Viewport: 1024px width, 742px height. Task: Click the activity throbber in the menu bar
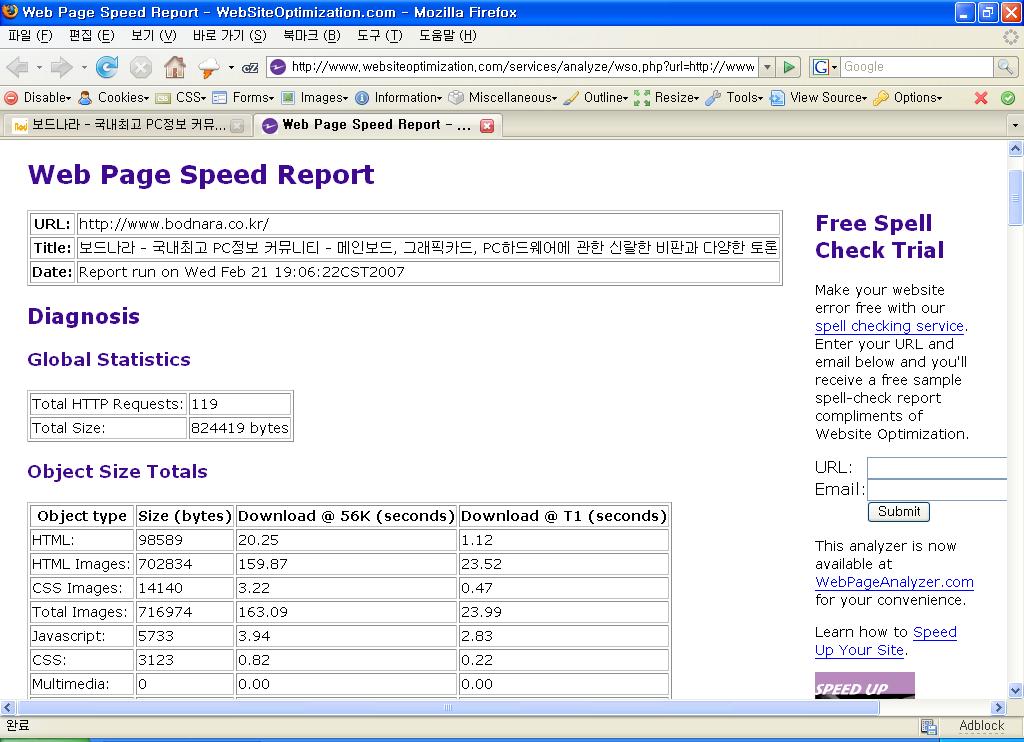point(1011,36)
